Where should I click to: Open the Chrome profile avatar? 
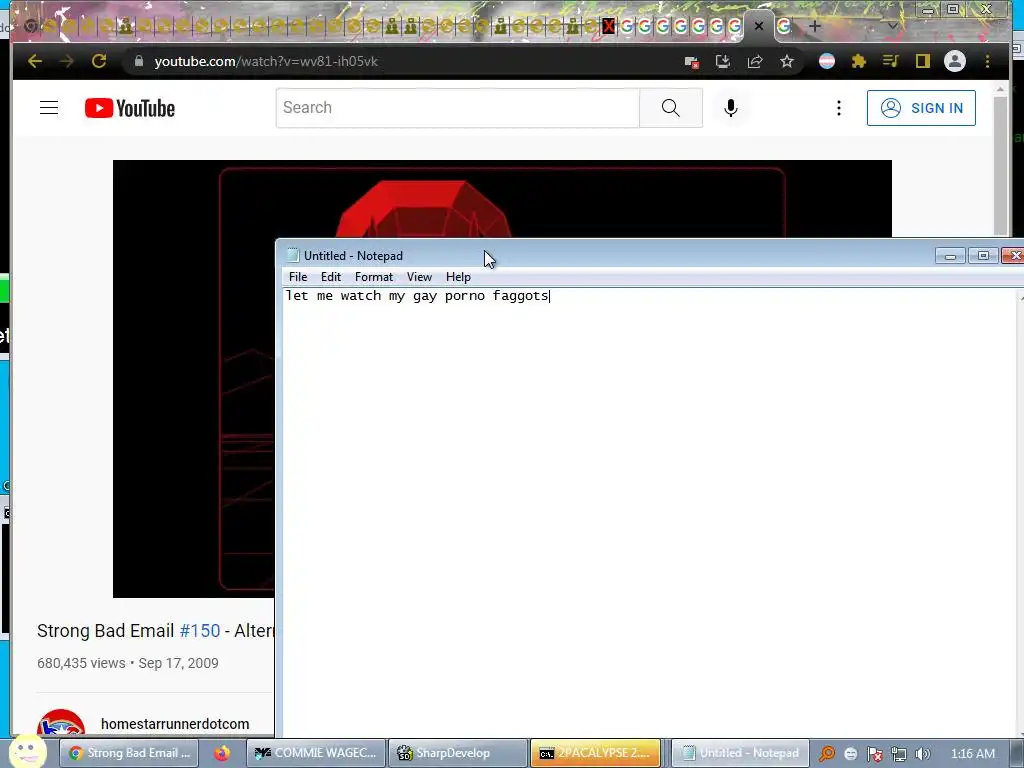[955, 61]
